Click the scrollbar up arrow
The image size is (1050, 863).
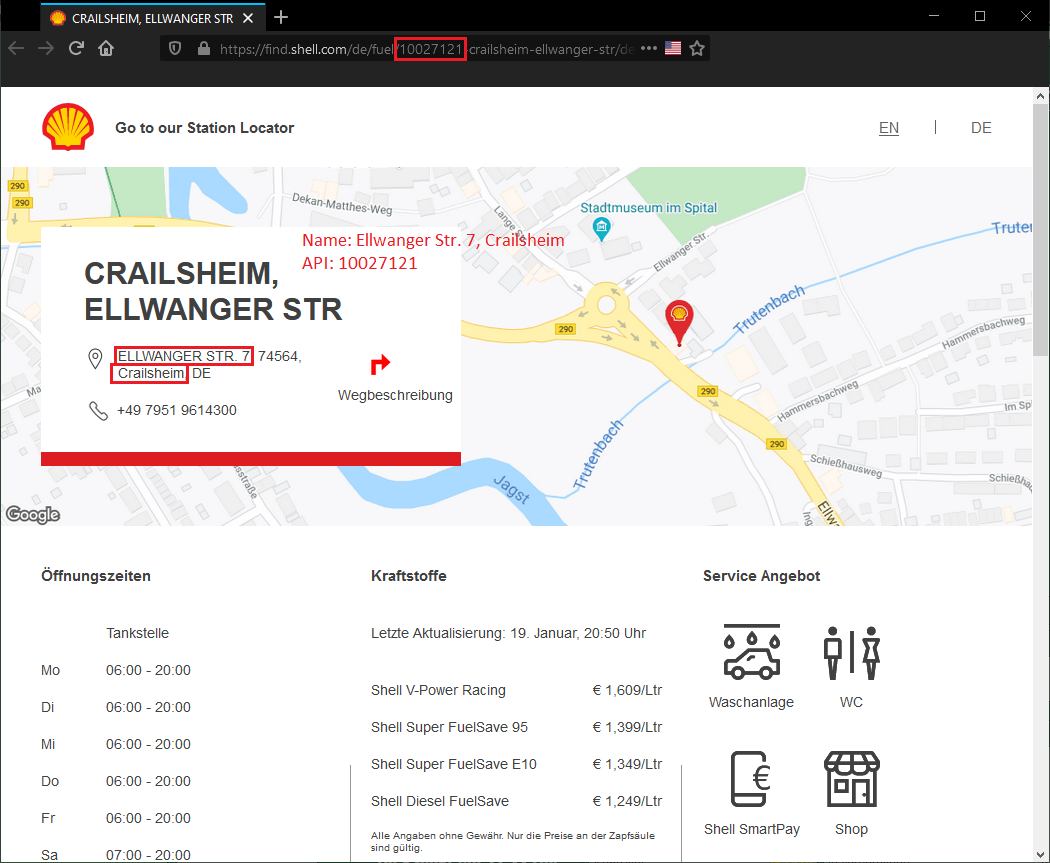pos(1040,96)
